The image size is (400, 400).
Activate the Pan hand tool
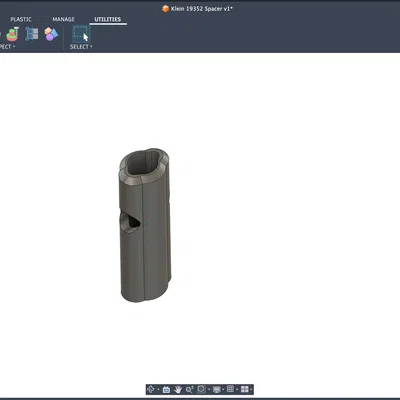[178, 389]
